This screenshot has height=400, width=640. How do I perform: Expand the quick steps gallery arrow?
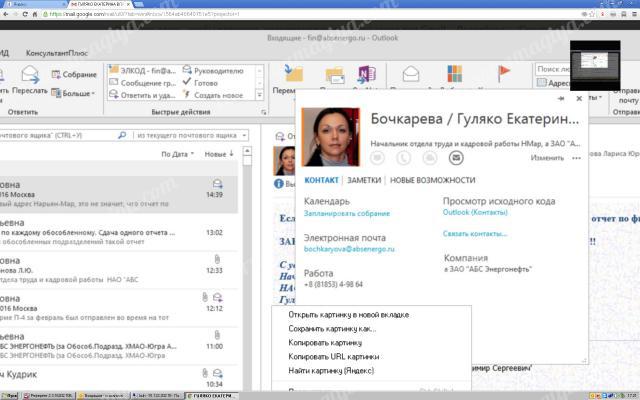point(259,95)
